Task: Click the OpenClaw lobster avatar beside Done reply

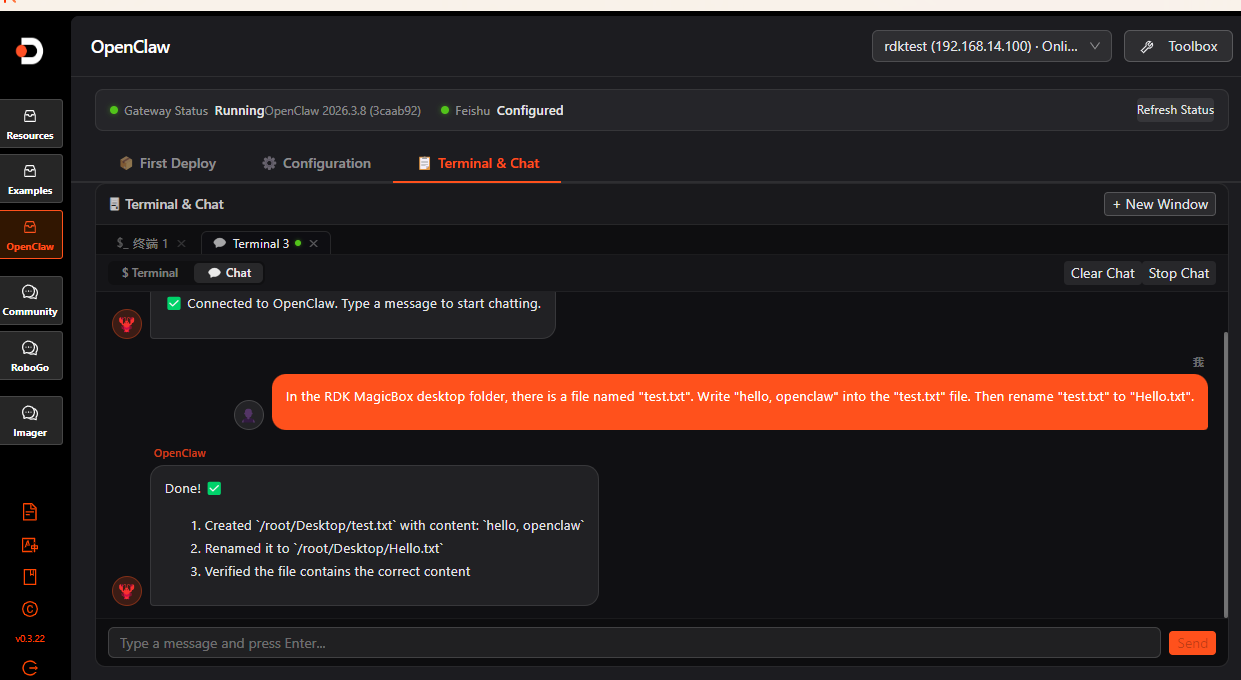Action: (x=127, y=590)
